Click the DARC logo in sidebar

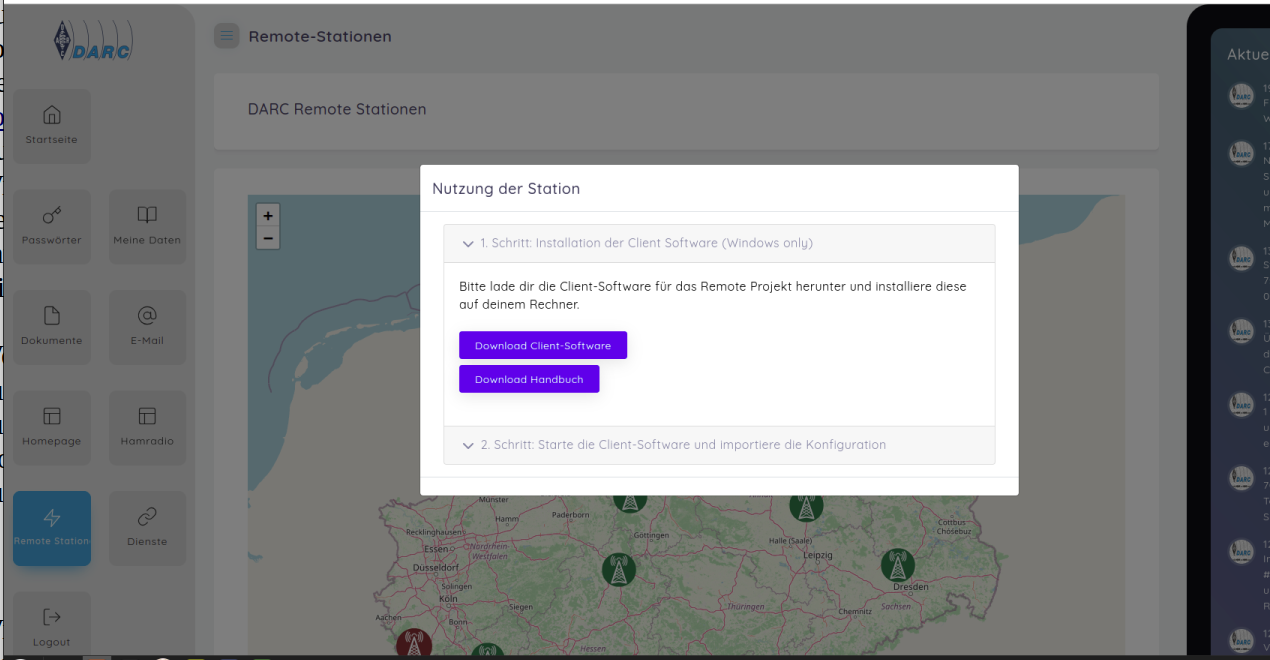pos(92,42)
